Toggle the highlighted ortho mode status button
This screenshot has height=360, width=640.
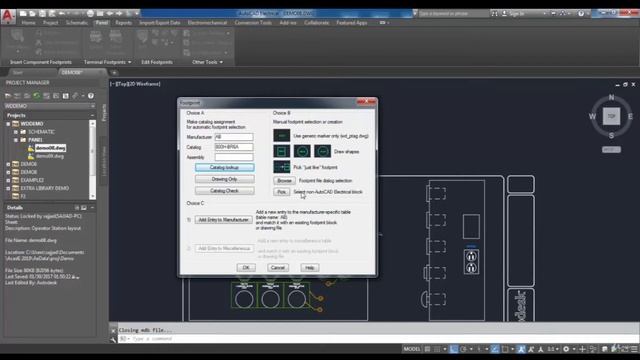pyautogui.click(x=453, y=349)
